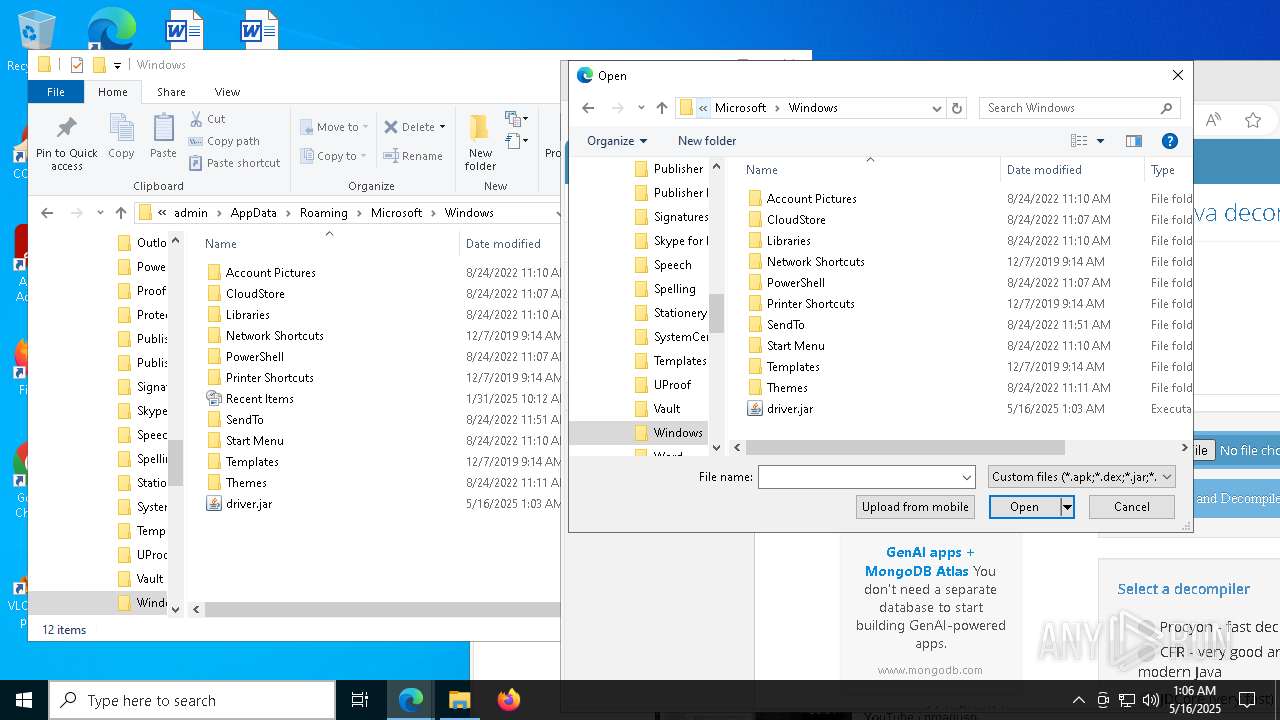The height and width of the screenshot is (720, 1280).
Task: Click Firefox icon on taskbar
Action: click(x=509, y=700)
